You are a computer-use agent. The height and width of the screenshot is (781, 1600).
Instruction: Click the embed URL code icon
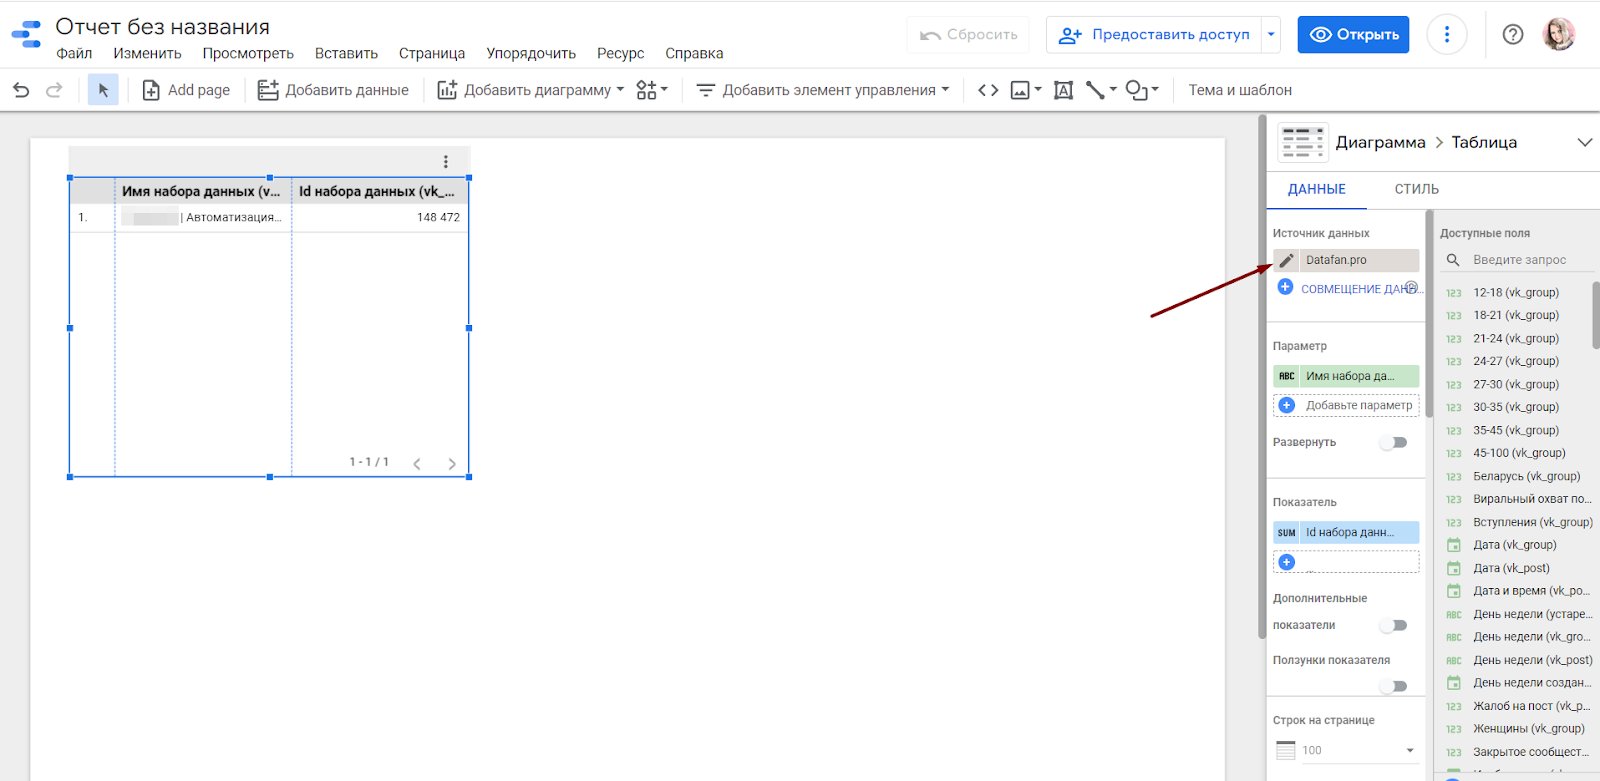click(x=988, y=90)
